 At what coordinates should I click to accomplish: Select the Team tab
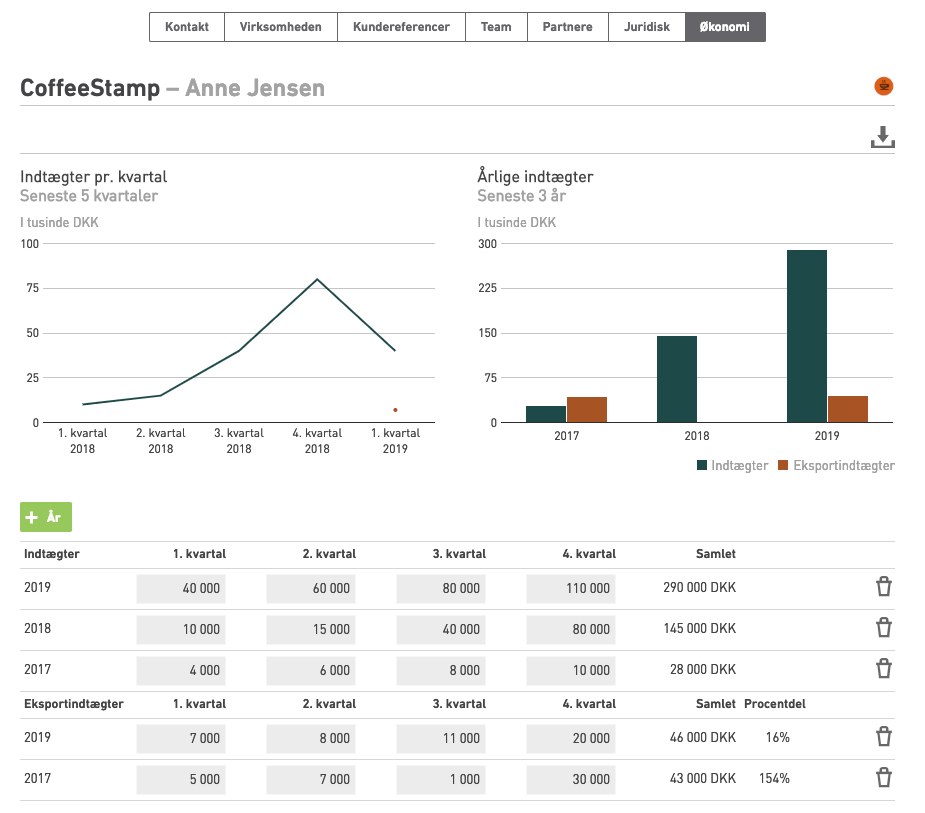496,27
